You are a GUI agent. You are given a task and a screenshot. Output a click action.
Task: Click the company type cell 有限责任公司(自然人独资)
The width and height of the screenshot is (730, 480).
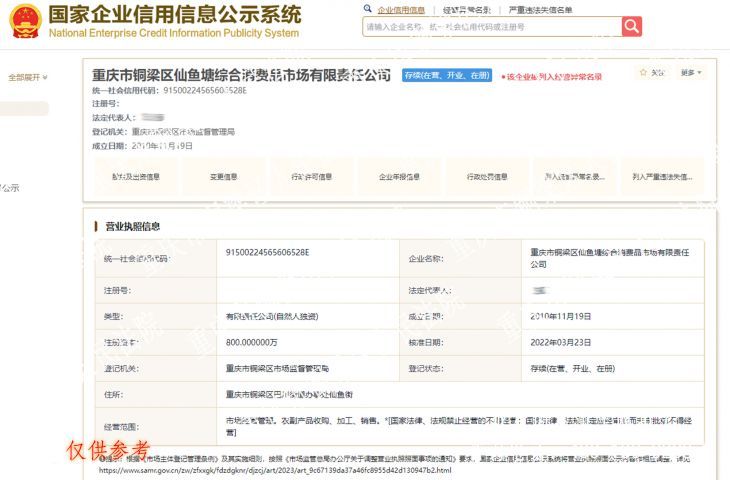click(x=272, y=317)
